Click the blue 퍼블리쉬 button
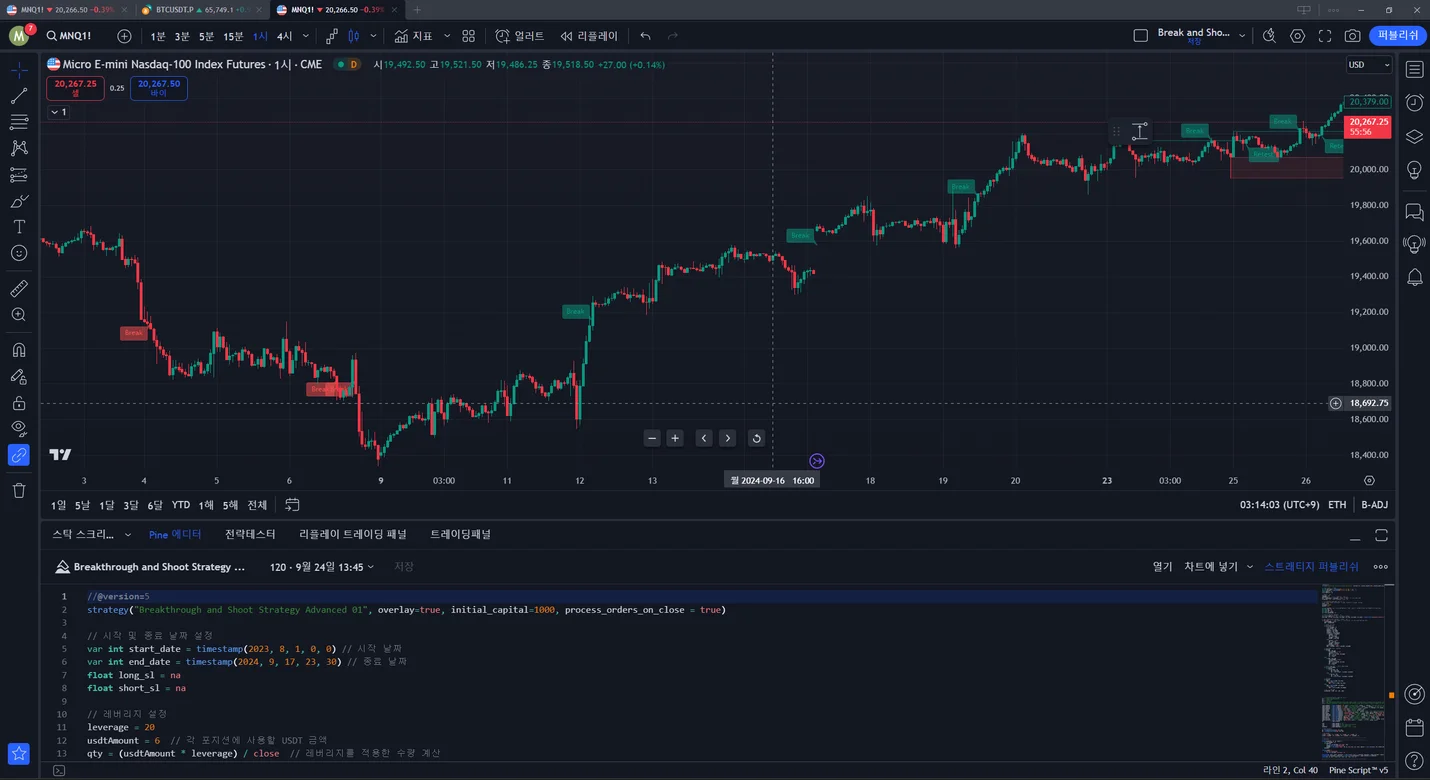The height and width of the screenshot is (780, 1430). tap(1398, 35)
